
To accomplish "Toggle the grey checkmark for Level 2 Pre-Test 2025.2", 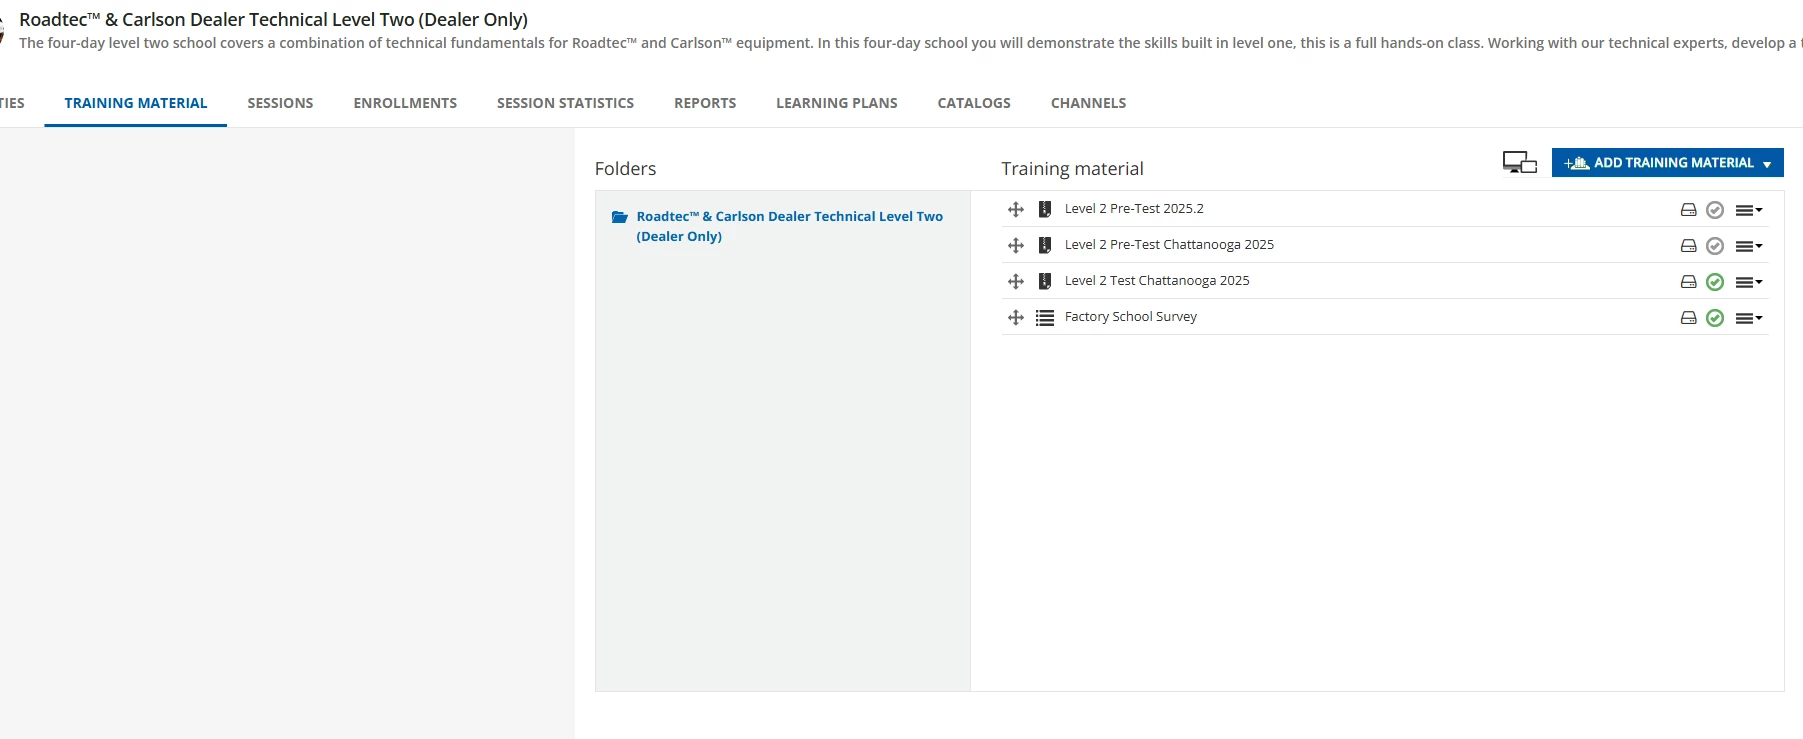I will point(1715,210).
